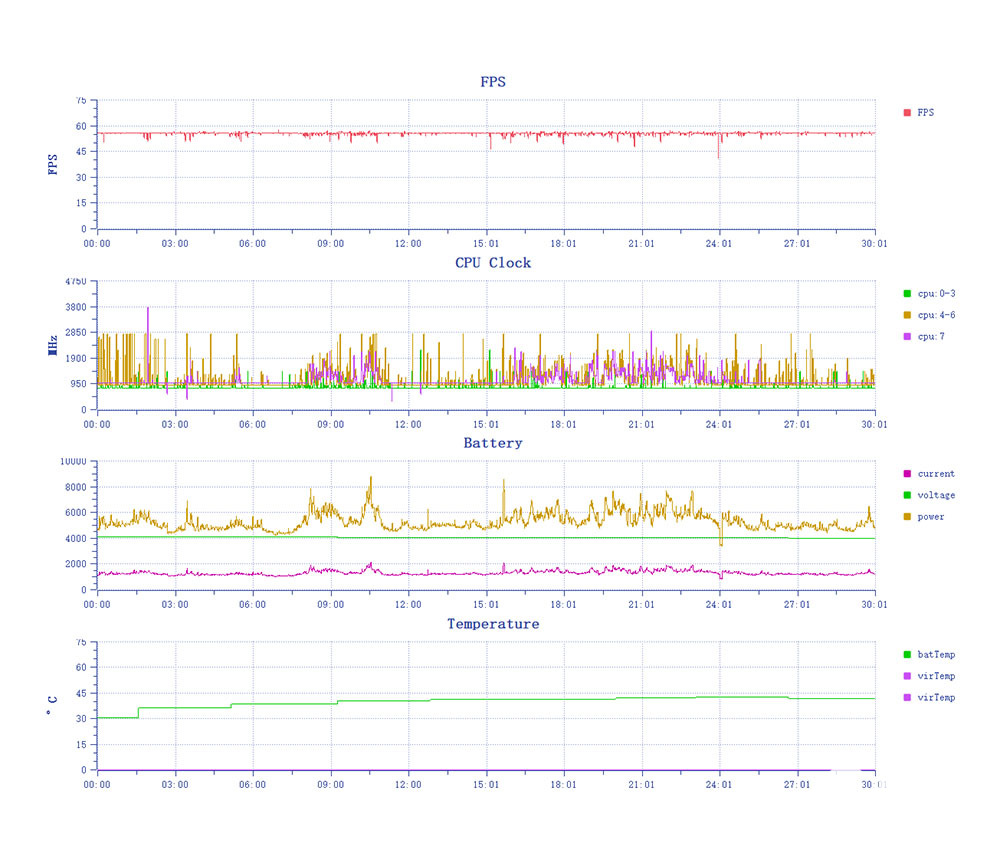The width and height of the screenshot is (1000, 853).
Task: Select the Battery chart title
Action: point(493,443)
